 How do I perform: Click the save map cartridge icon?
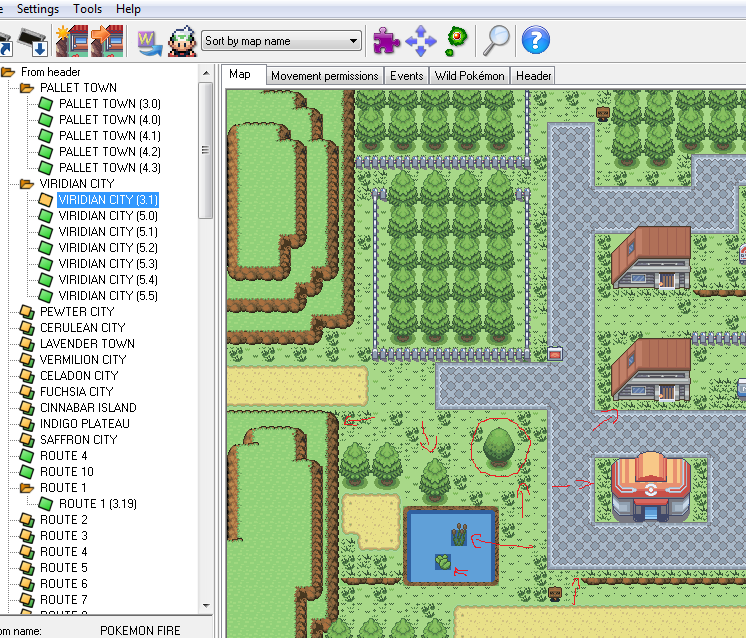pyautogui.click(x=33, y=42)
